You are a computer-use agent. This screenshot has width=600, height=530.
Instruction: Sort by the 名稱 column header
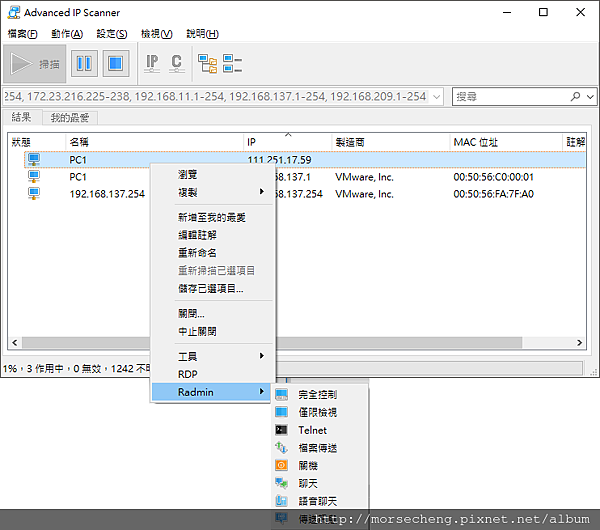[155, 142]
